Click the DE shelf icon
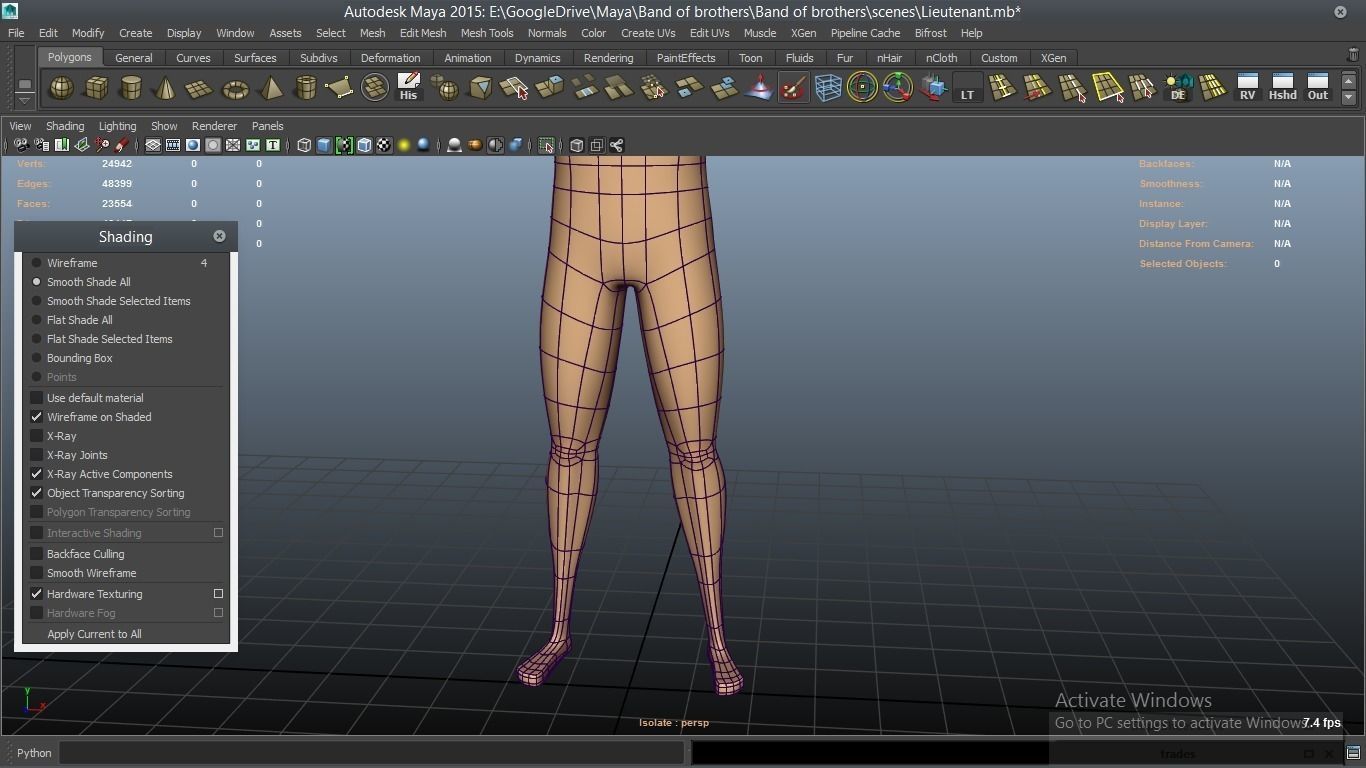Image resolution: width=1366 pixels, height=768 pixels. pyautogui.click(x=1177, y=88)
